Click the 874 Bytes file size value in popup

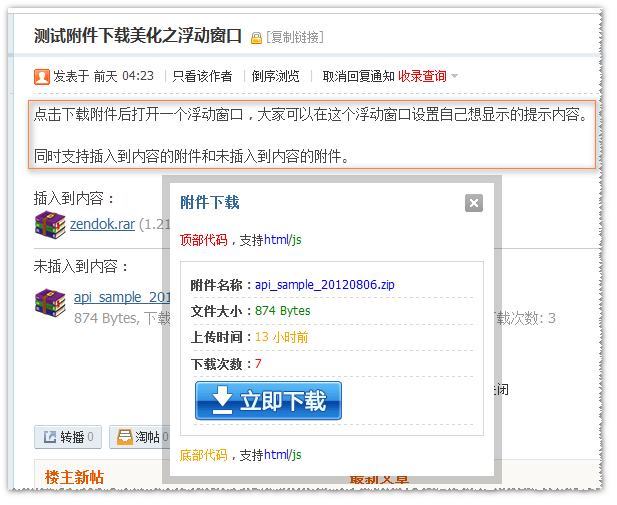[283, 311]
